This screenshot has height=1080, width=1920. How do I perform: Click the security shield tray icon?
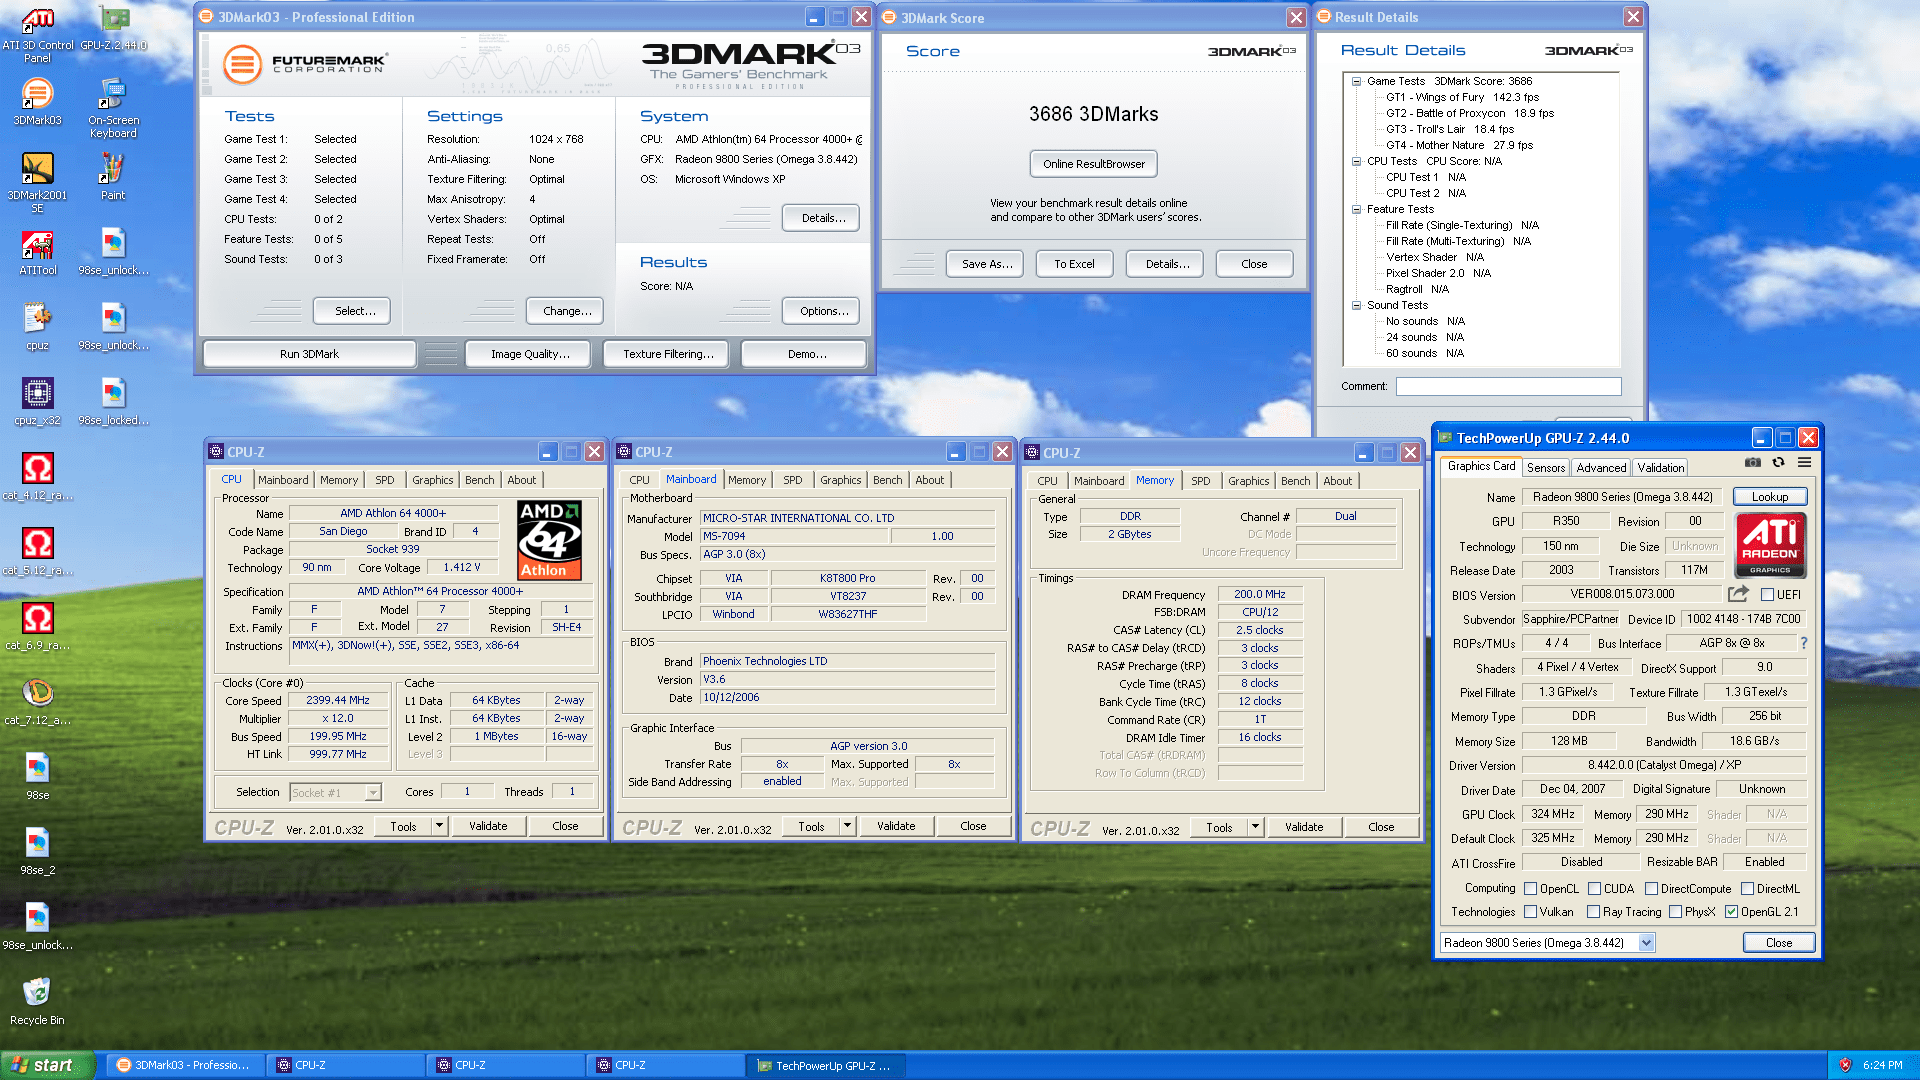pos(1846,1065)
